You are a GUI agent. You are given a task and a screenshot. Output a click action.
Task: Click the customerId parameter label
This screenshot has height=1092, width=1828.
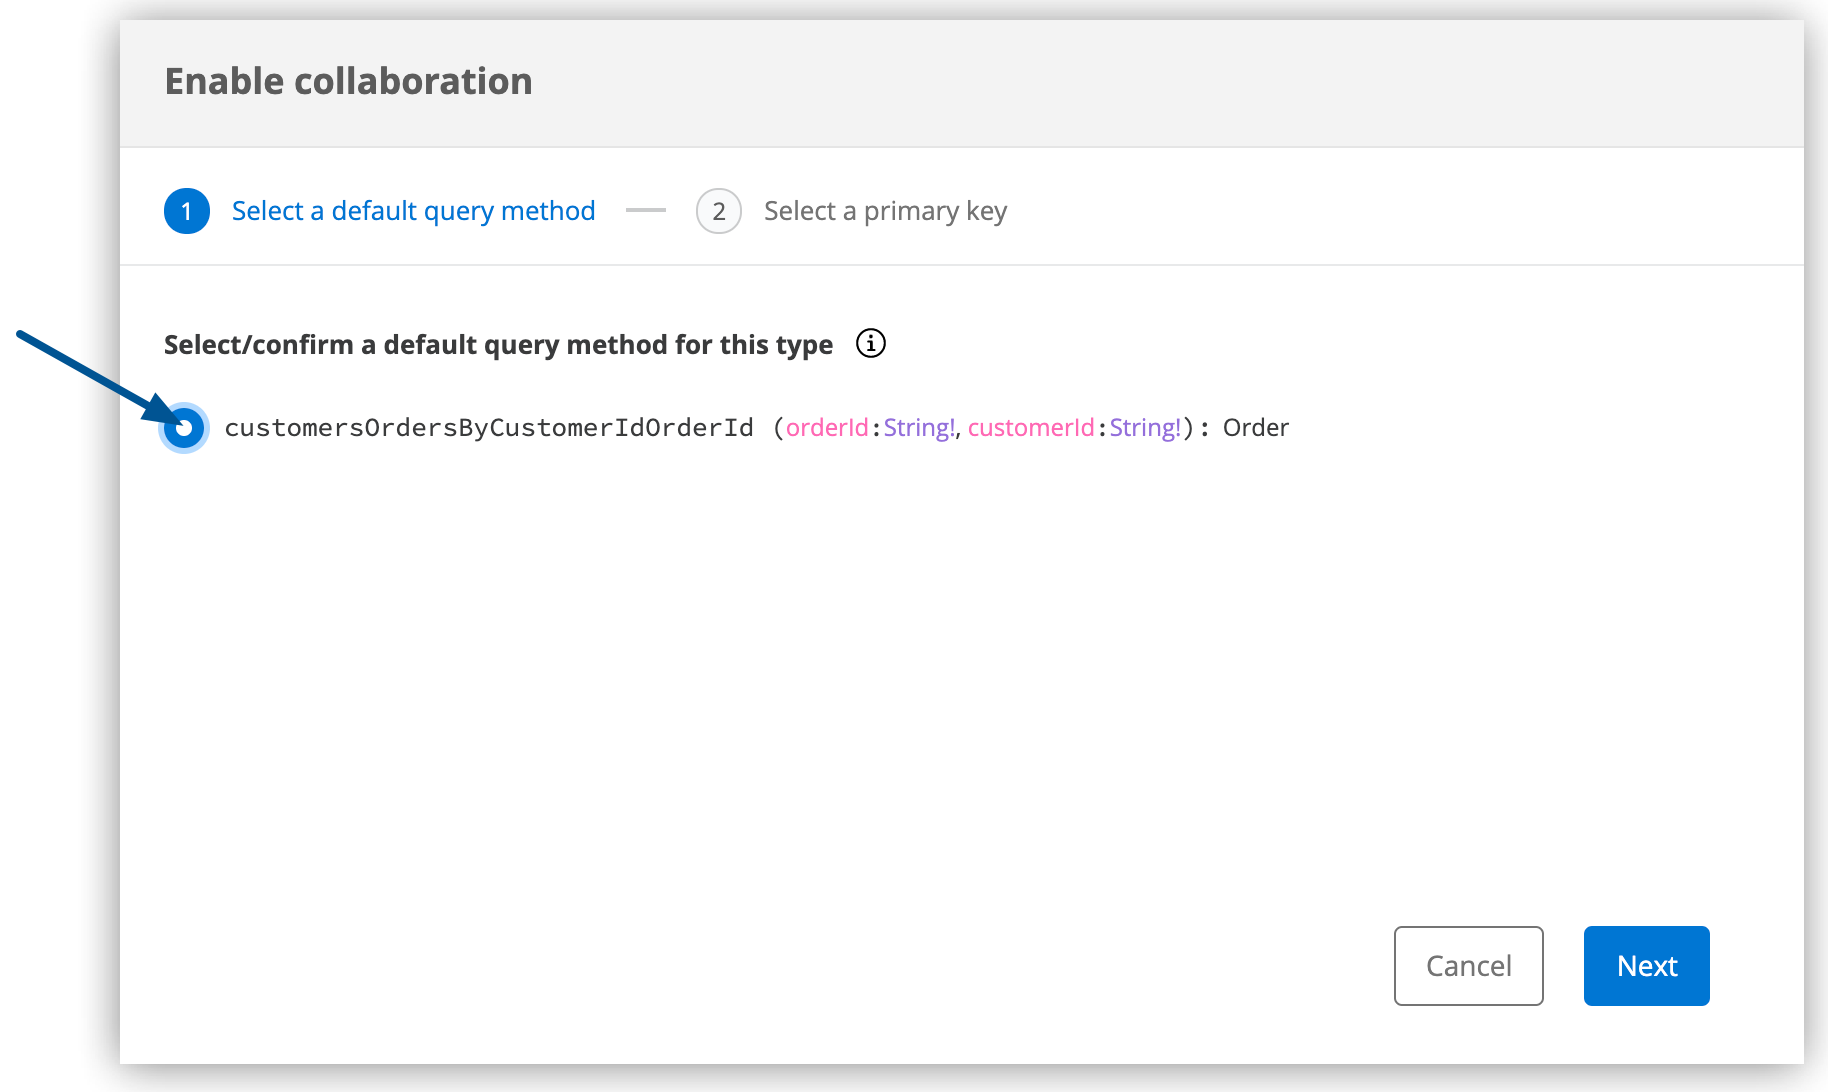[x=1030, y=427]
